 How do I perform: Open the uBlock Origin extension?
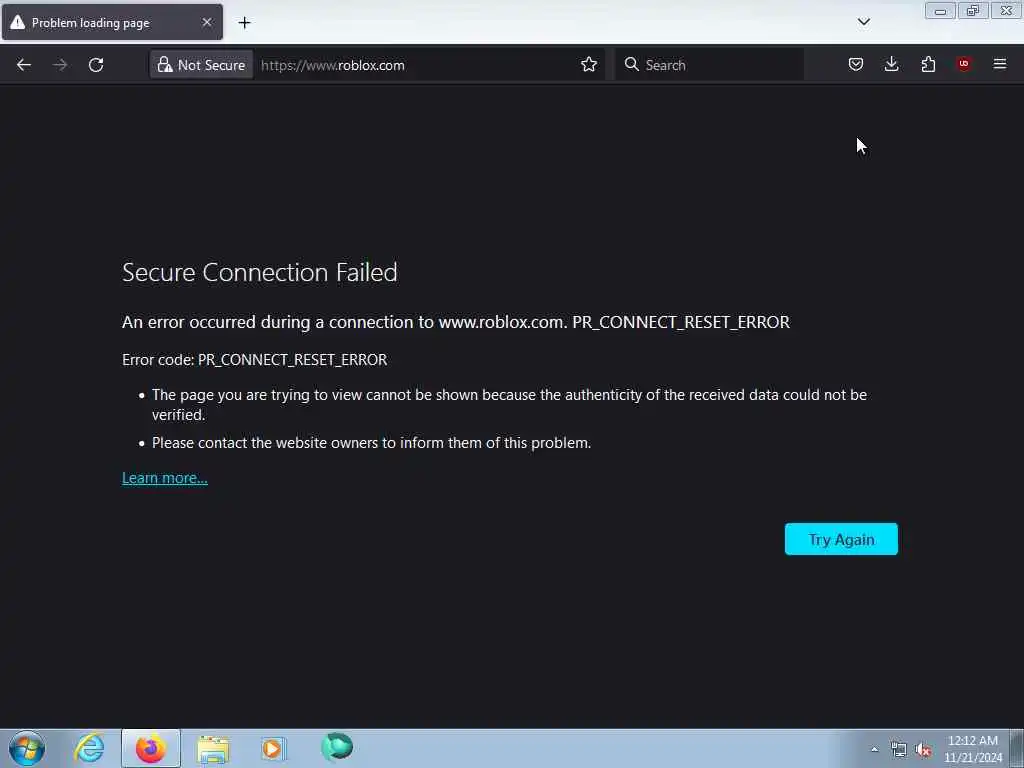click(x=964, y=64)
